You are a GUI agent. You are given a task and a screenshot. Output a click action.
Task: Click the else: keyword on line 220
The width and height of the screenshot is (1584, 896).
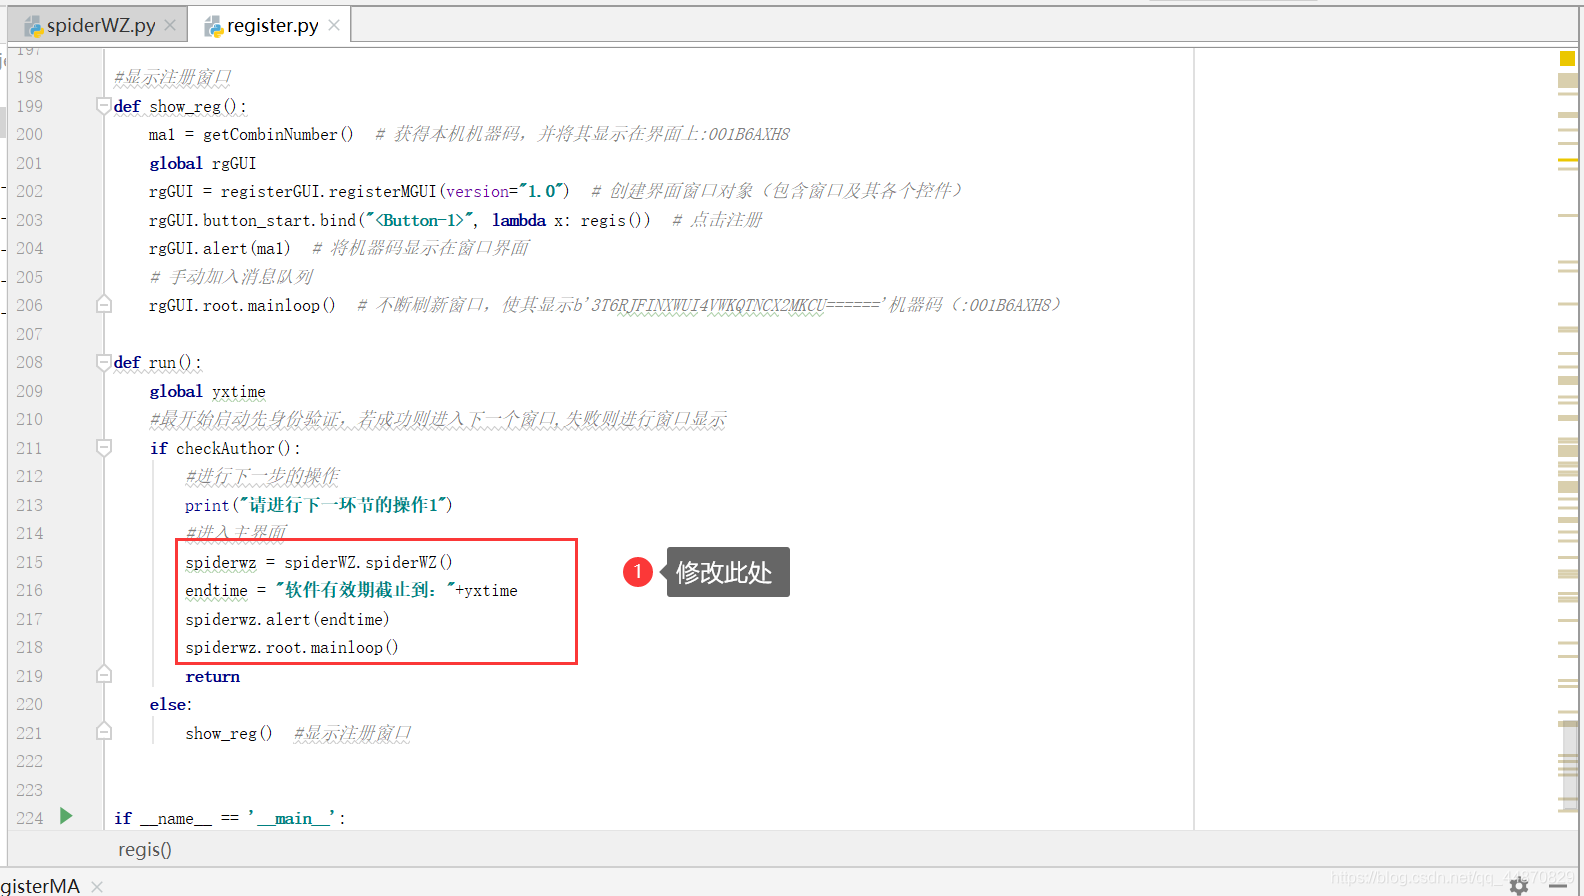point(171,704)
